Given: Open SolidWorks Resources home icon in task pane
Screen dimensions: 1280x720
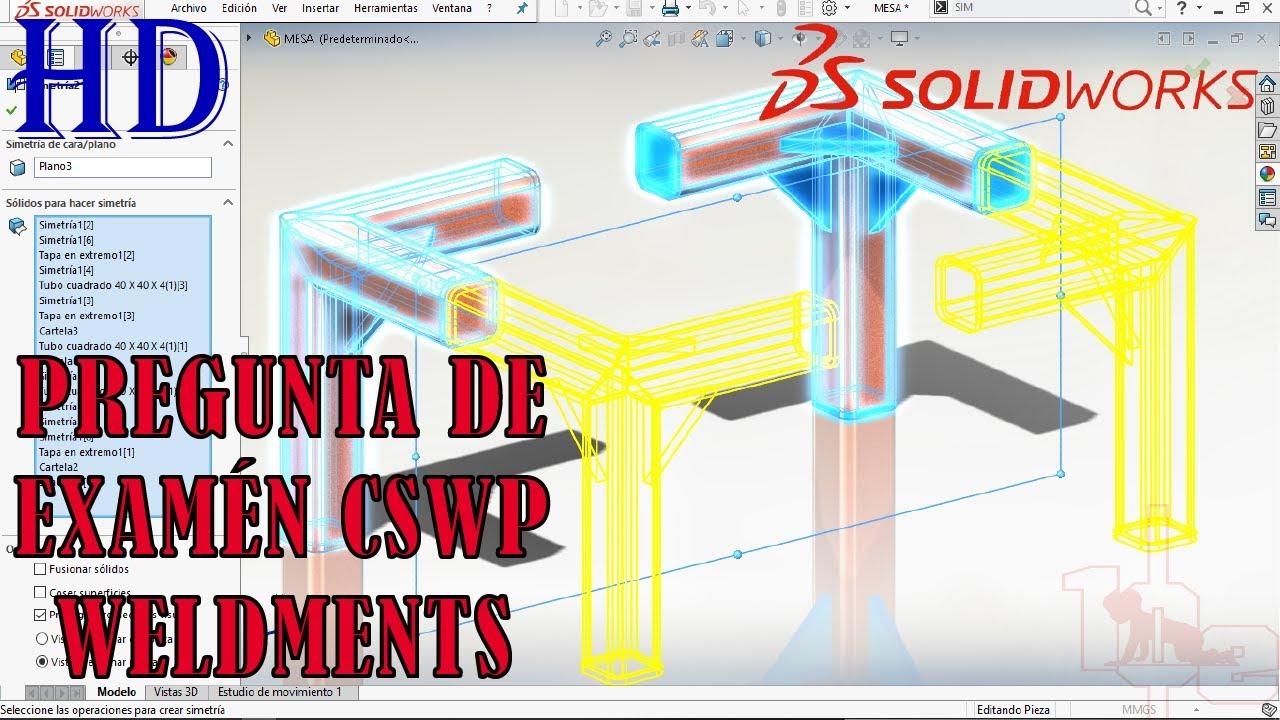Looking at the screenshot, I should pyautogui.click(x=1267, y=84).
